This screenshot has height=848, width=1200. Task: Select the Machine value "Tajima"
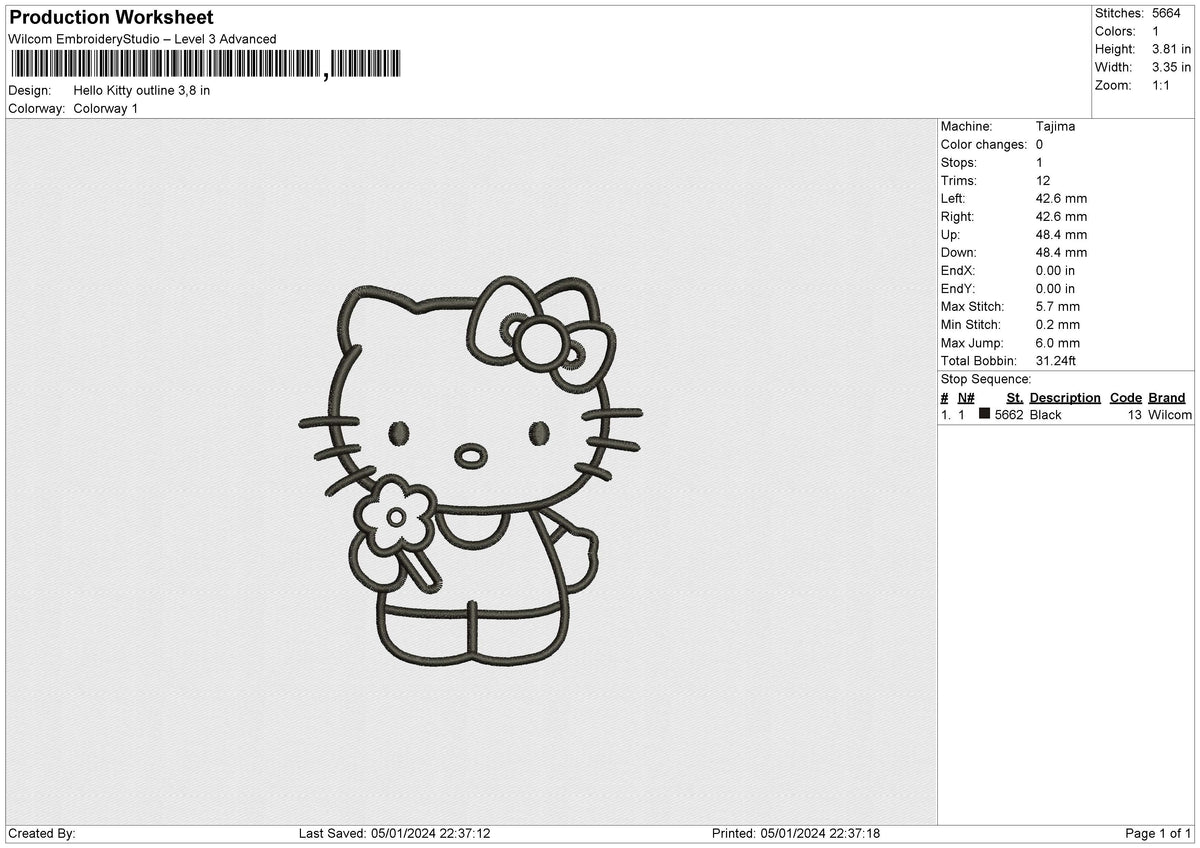coord(1055,126)
